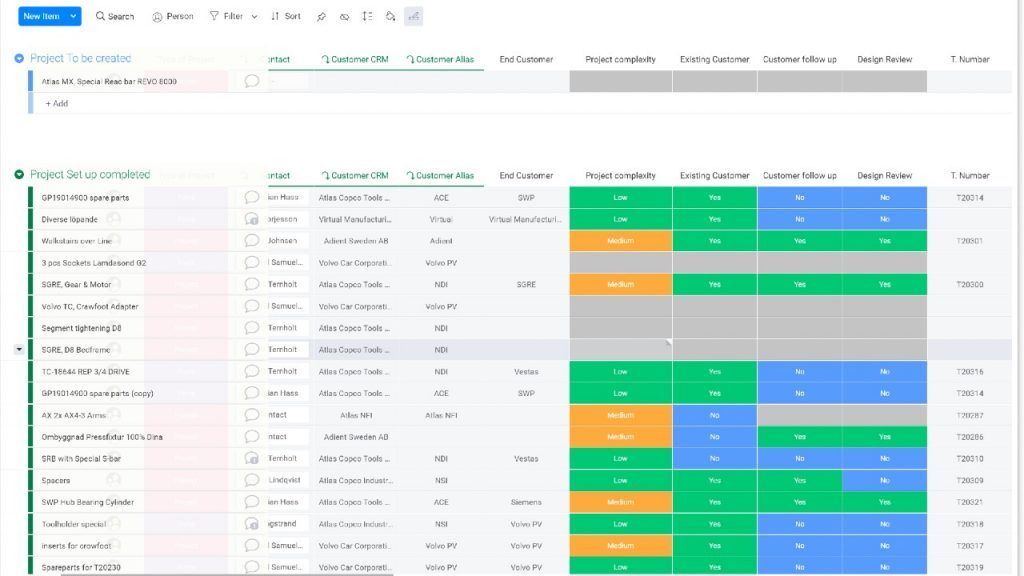Open conversation for GP19014903 spare parts

coord(251,197)
